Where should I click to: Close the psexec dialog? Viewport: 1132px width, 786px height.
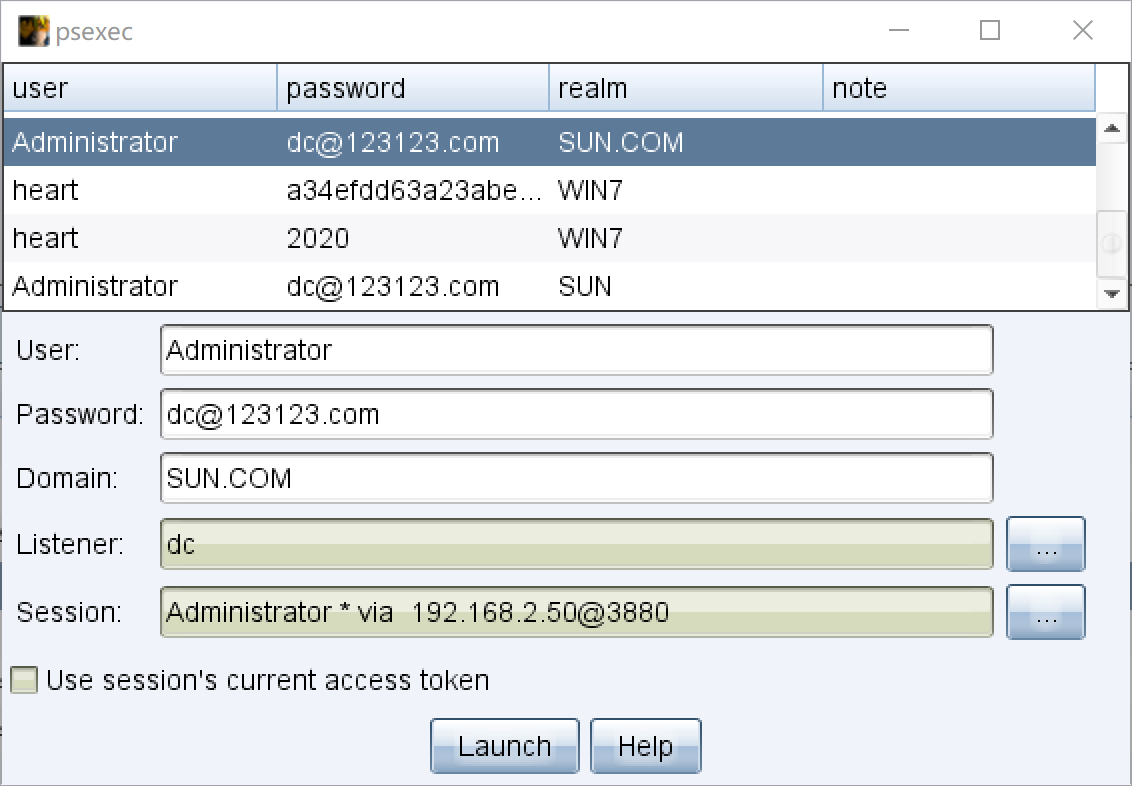coord(1082,30)
